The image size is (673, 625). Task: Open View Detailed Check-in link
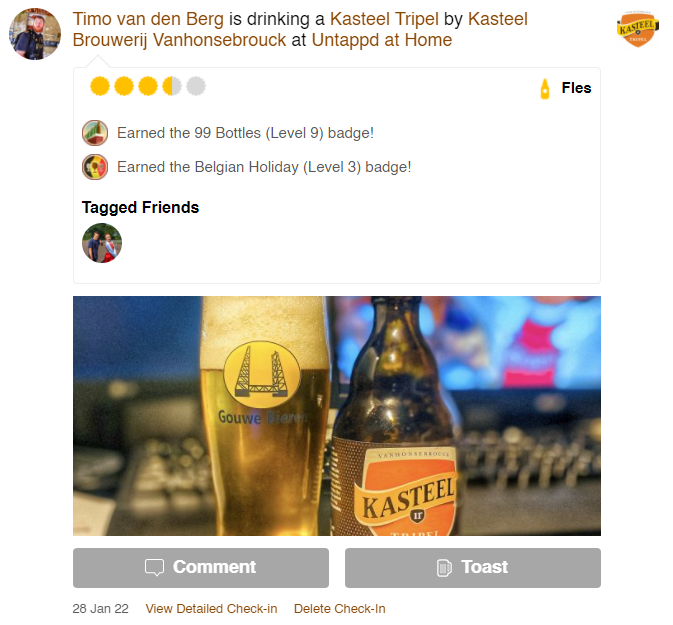tap(211, 608)
